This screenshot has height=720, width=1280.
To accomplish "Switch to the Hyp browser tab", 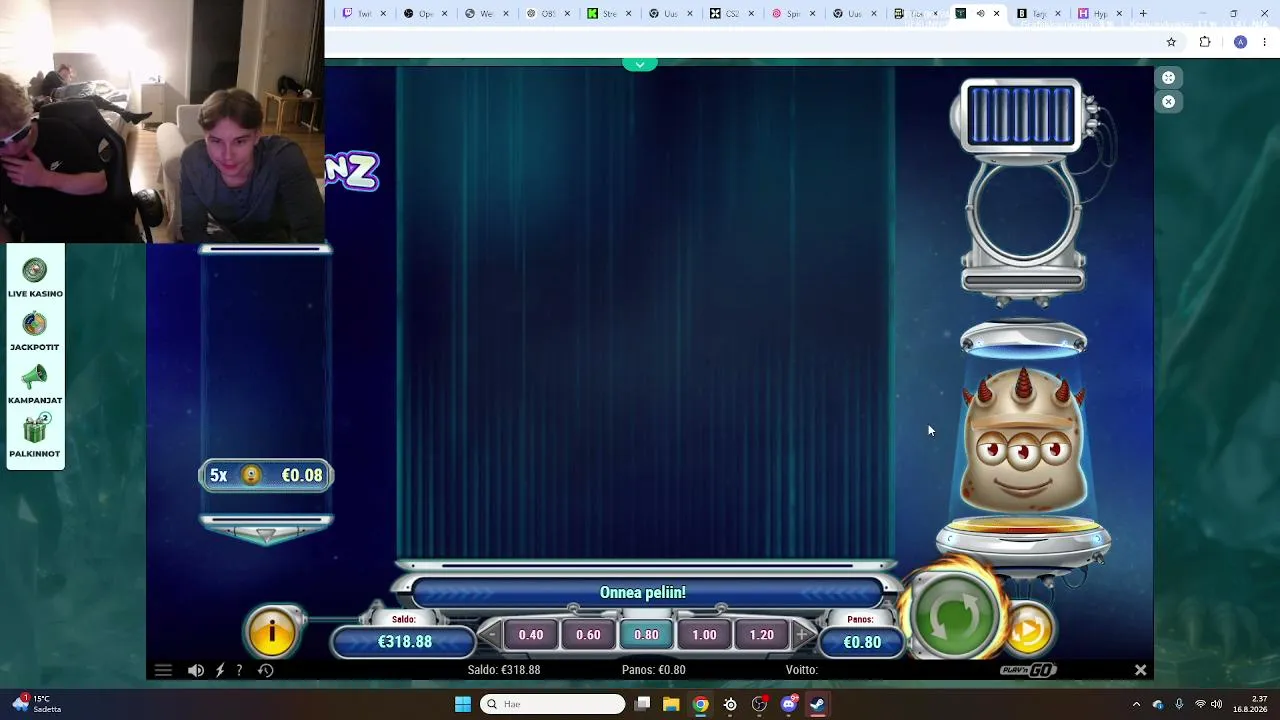I will click(x=1100, y=14).
